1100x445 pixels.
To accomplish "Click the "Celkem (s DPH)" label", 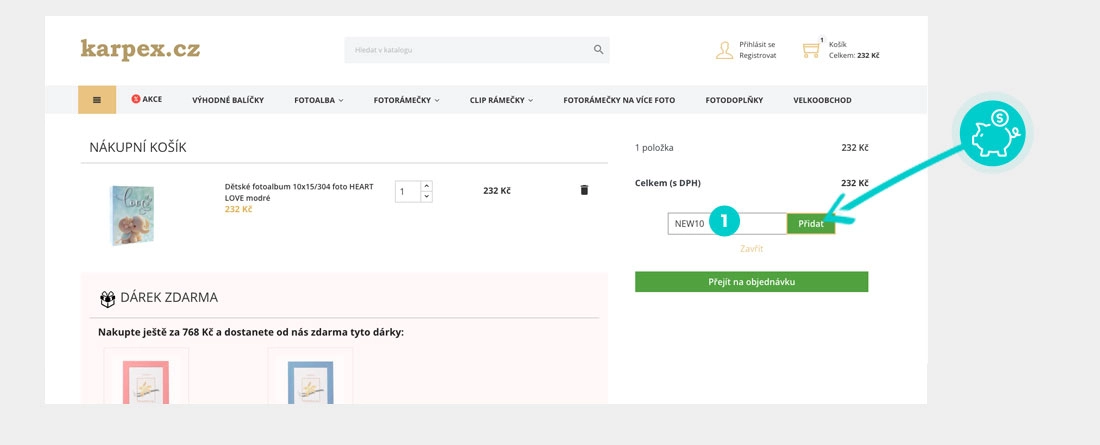I will (668, 183).
